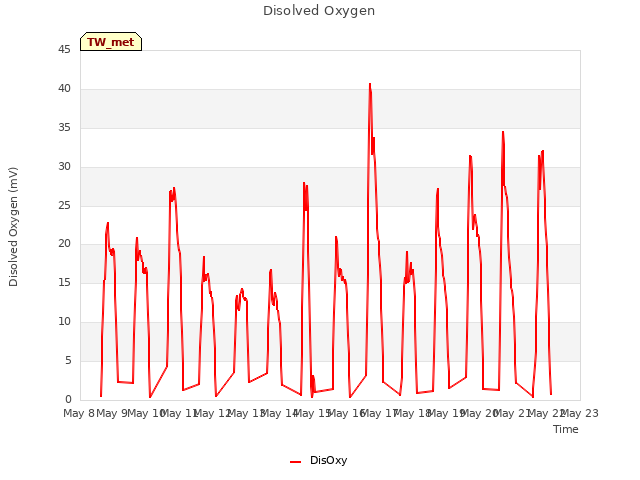Click the highest peak near May 17

click(370, 84)
